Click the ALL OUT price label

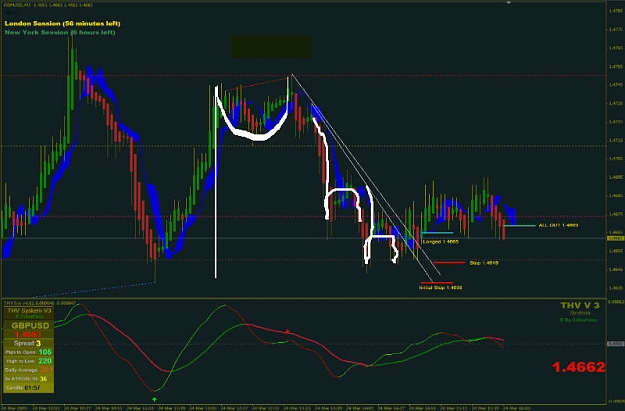[558, 225]
